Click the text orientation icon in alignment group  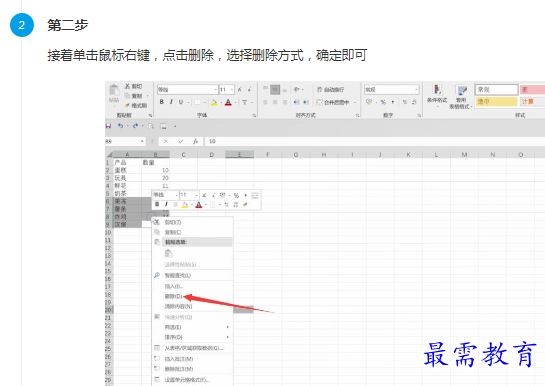pos(296,90)
